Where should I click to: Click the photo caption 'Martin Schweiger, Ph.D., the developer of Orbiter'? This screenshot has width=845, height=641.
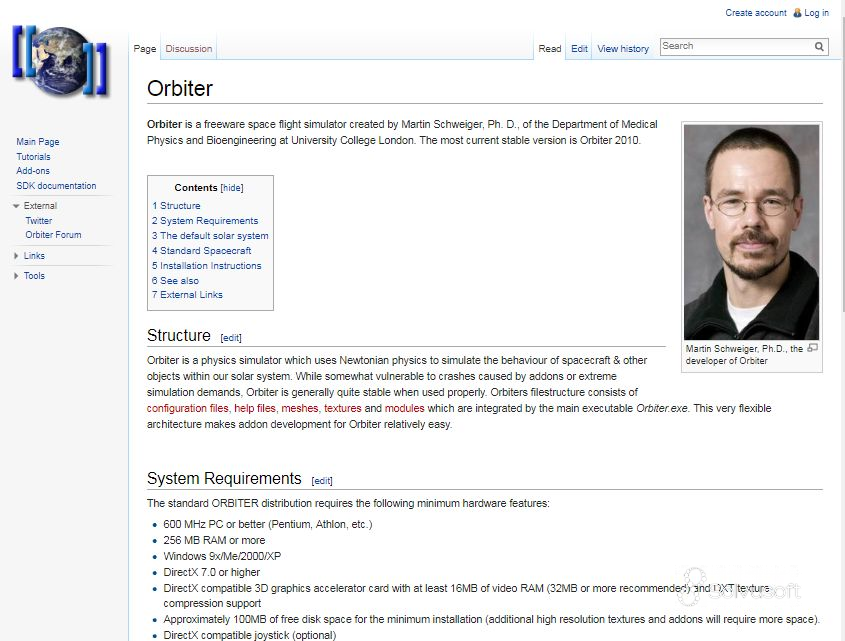pos(744,355)
